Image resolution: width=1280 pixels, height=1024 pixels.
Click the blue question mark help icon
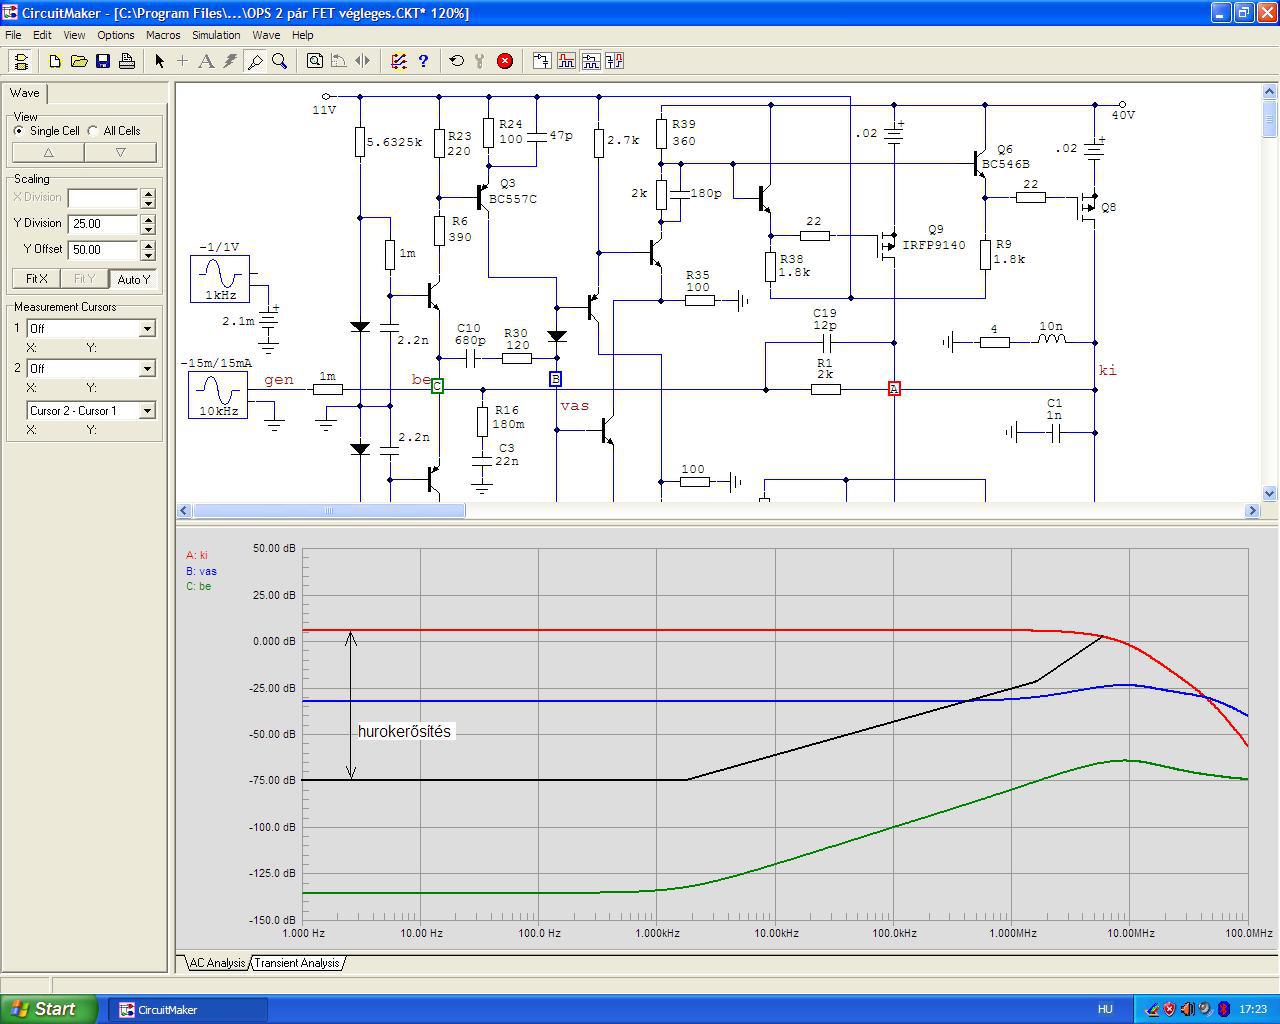(x=423, y=61)
